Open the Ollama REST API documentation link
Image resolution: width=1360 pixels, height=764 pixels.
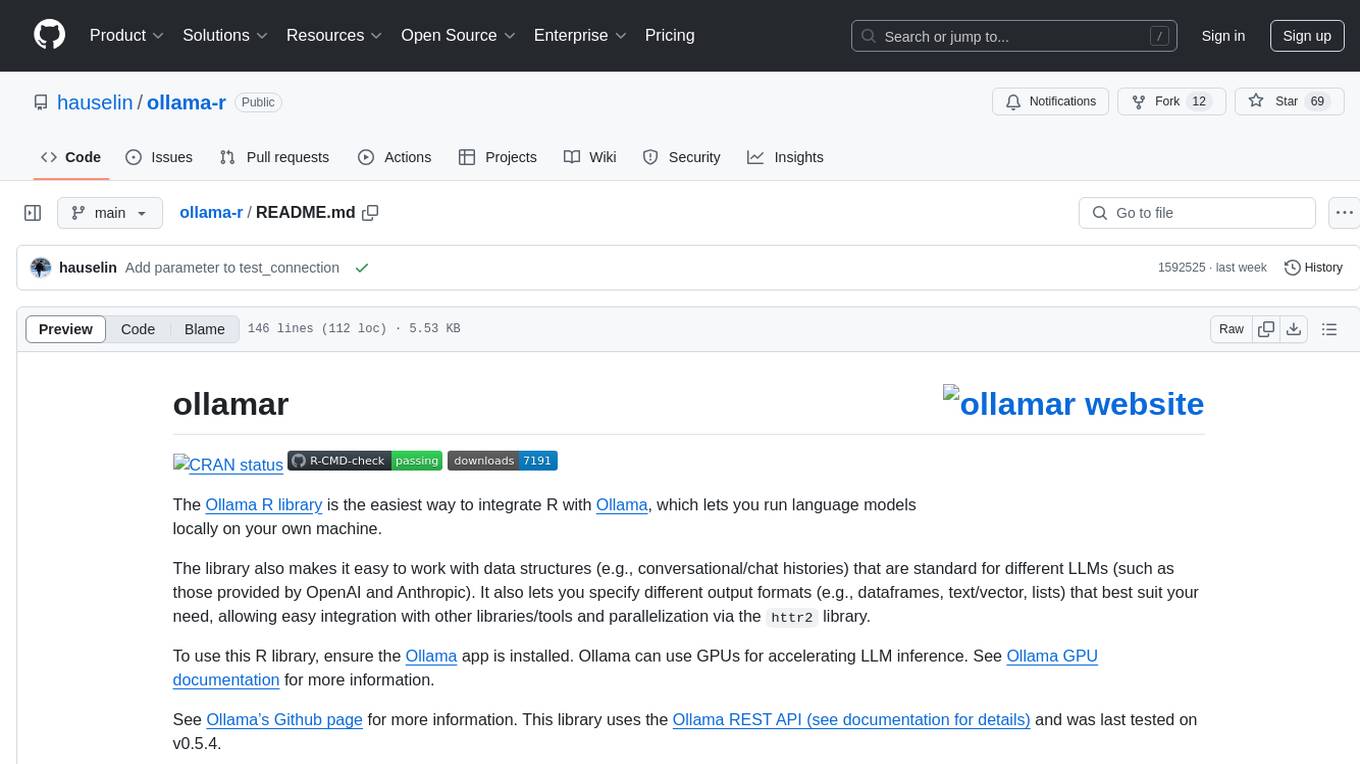pos(851,720)
